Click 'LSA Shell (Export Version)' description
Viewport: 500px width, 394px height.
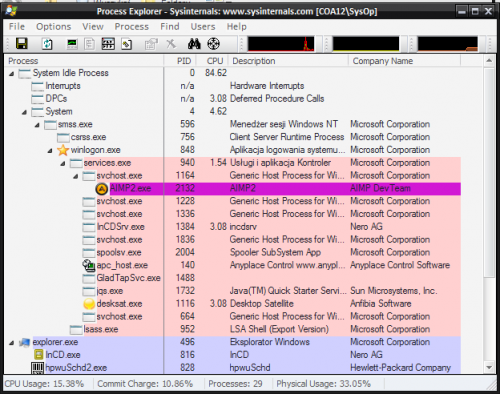[x=279, y=329]
